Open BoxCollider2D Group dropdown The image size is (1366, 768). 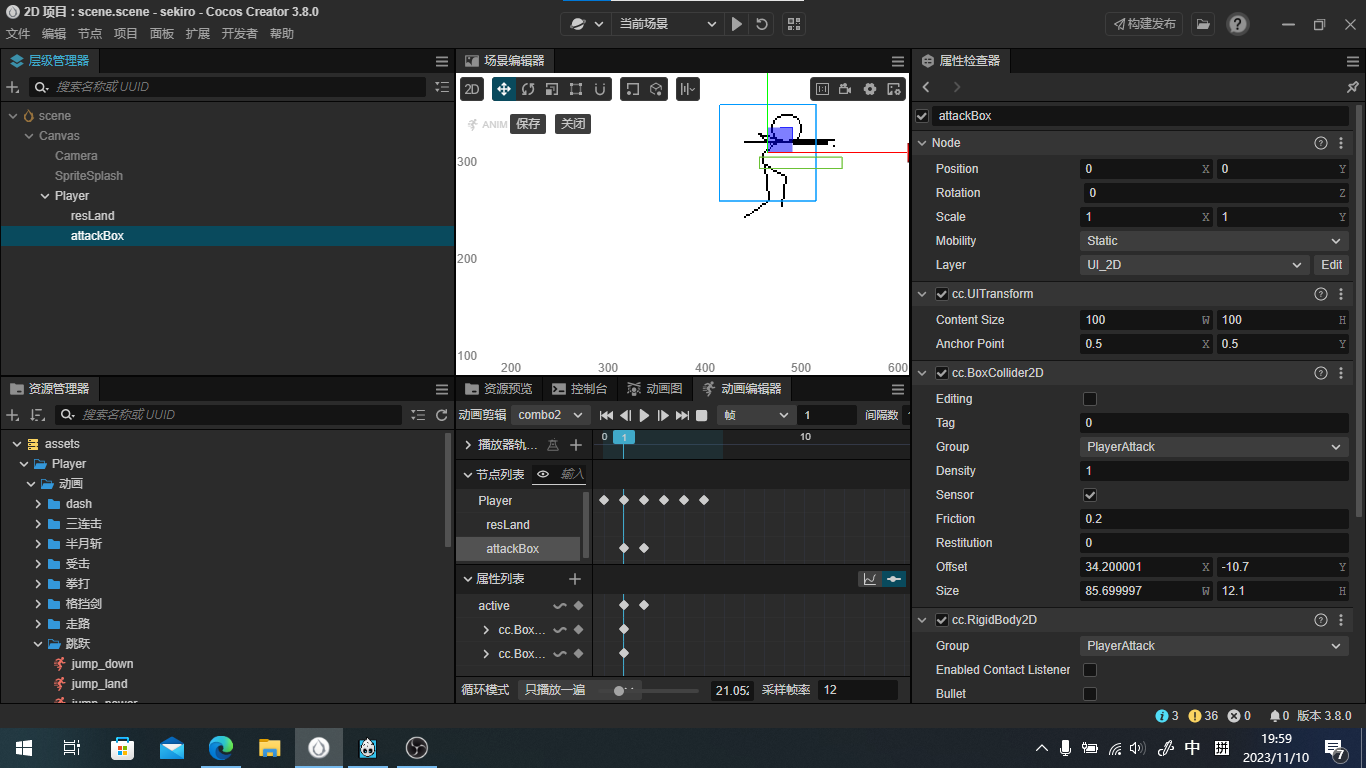[1215, 447]
